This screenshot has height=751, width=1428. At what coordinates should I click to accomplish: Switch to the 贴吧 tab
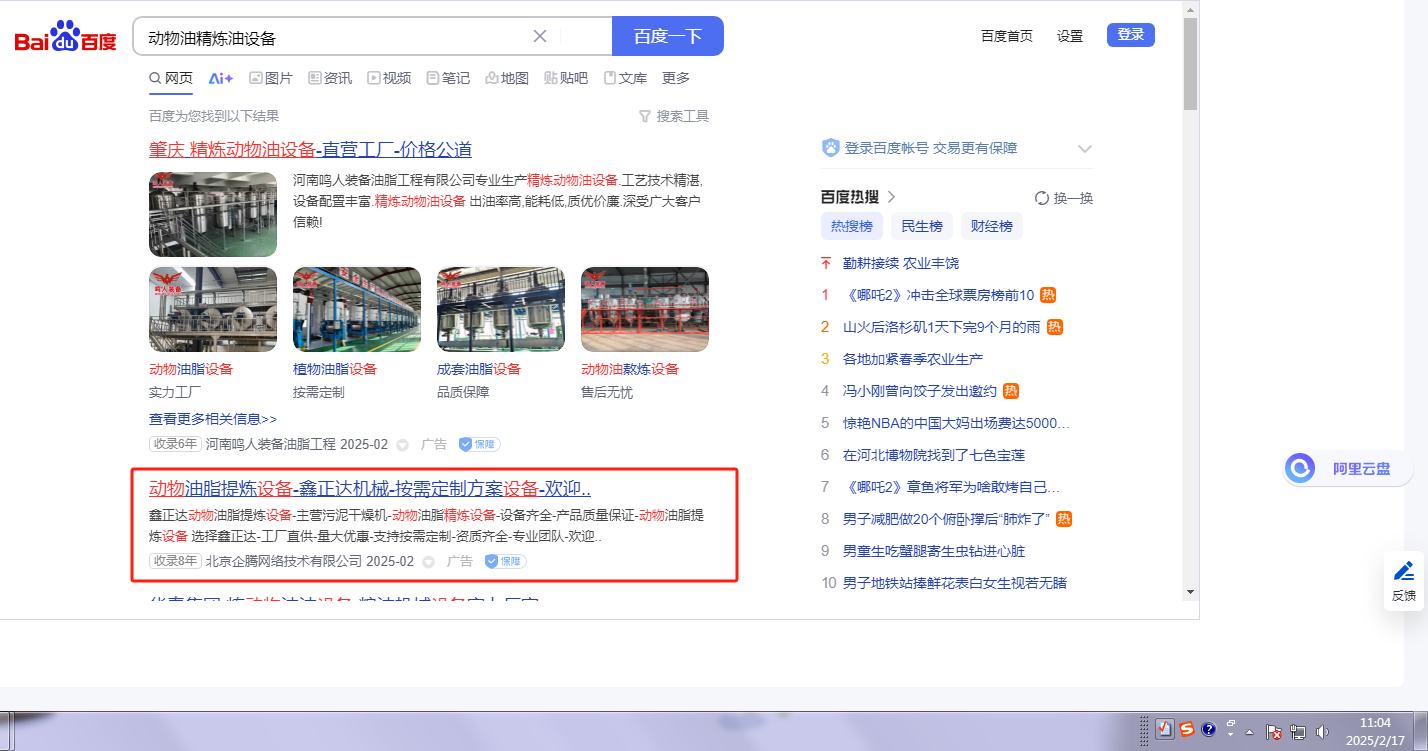pyautogui.click(x=566, y=78)
